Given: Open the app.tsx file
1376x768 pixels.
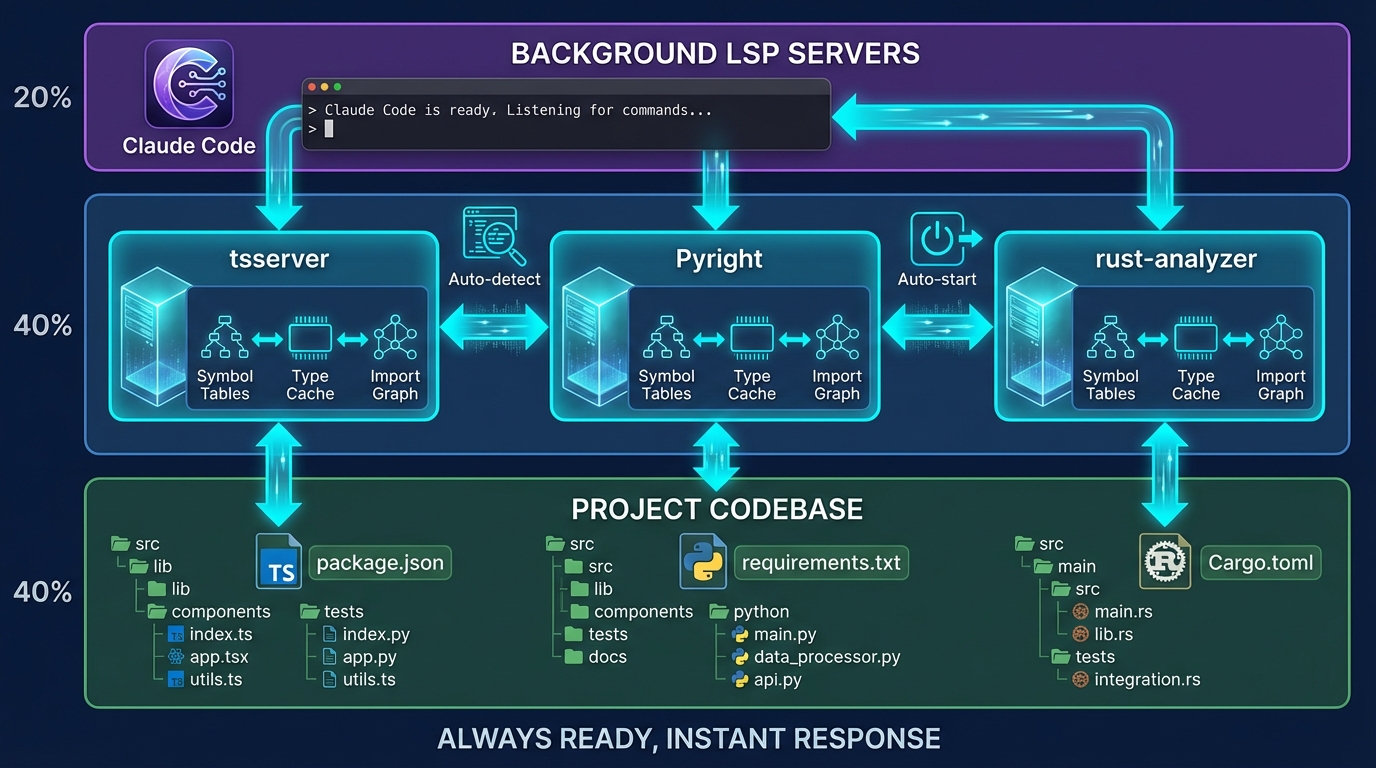Looking at the screenshot, I should (x=208, y=657).
